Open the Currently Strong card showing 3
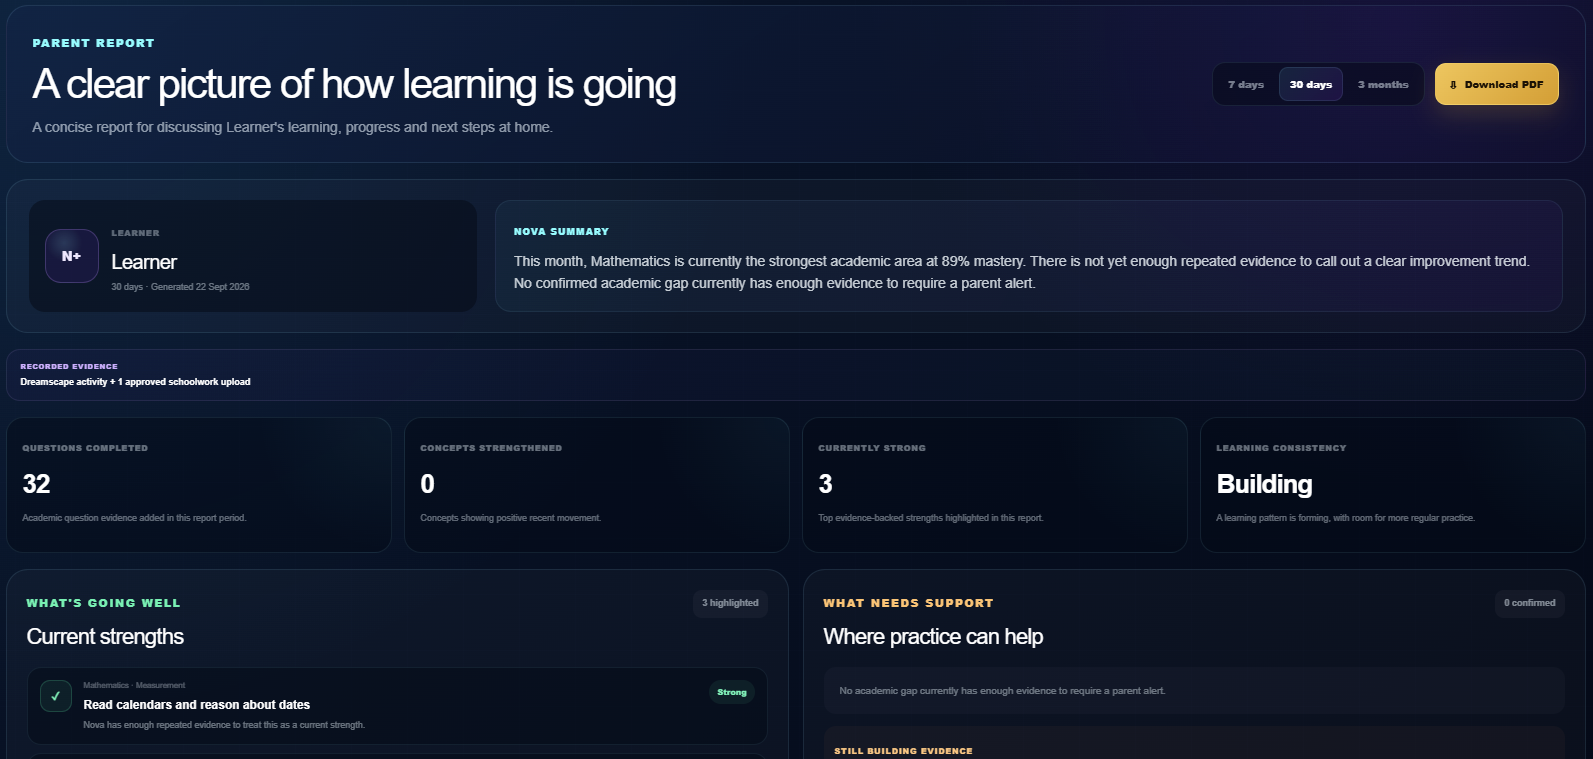 click(x=995, y=485)
